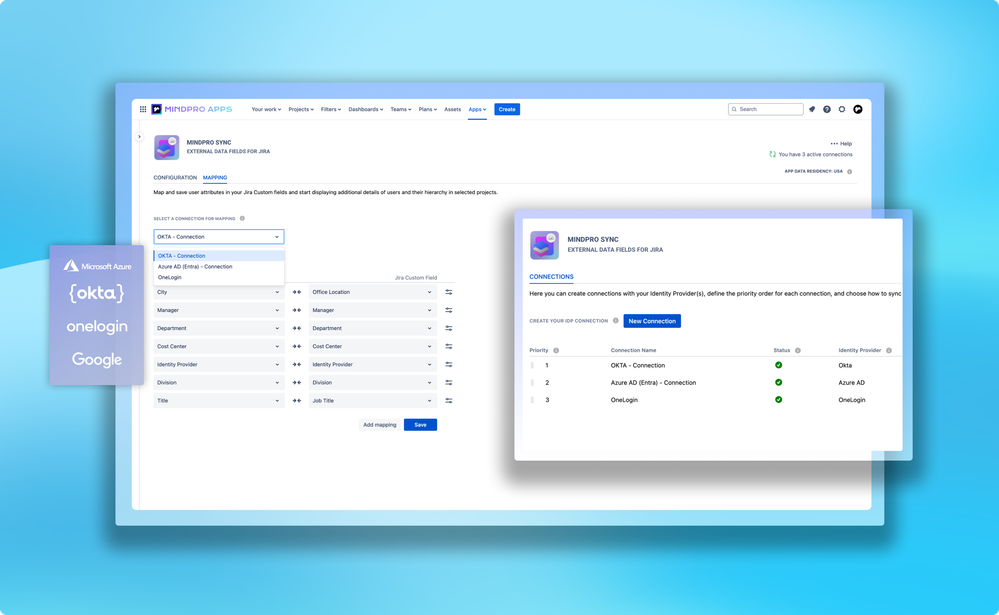
Task: Choose Azure AD (Entra) - Connection option
Action: point(219,266)
